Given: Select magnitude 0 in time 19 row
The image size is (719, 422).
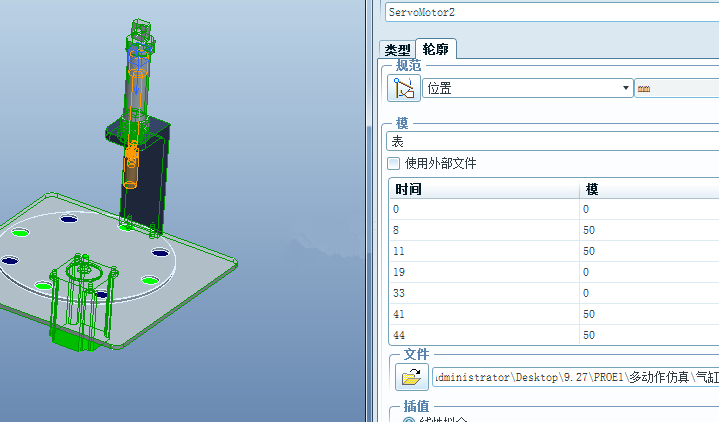Looking at the screenshot, I should (649, 272).
